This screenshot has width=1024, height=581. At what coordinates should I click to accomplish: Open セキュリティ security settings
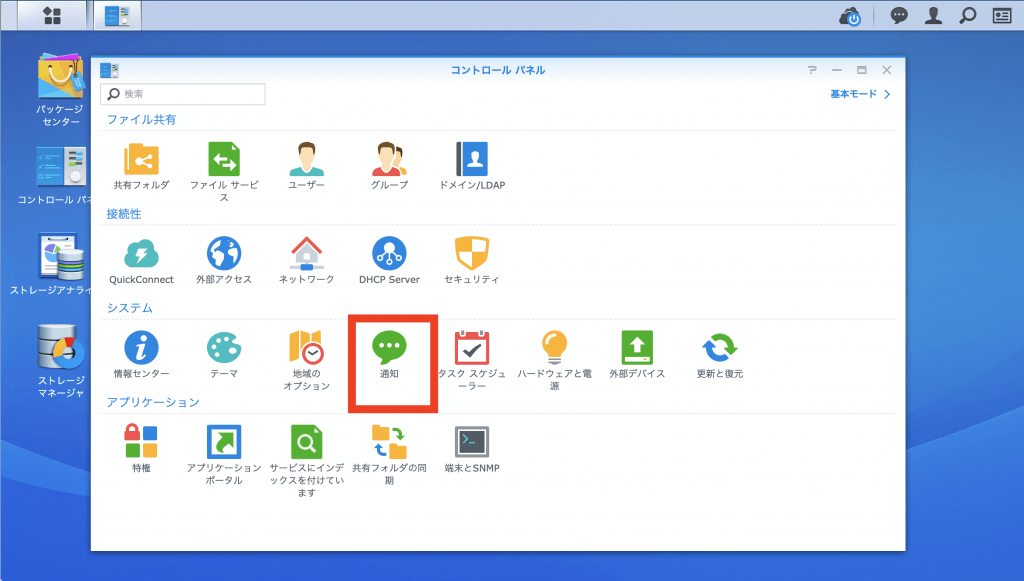click(x=471, y=254)
